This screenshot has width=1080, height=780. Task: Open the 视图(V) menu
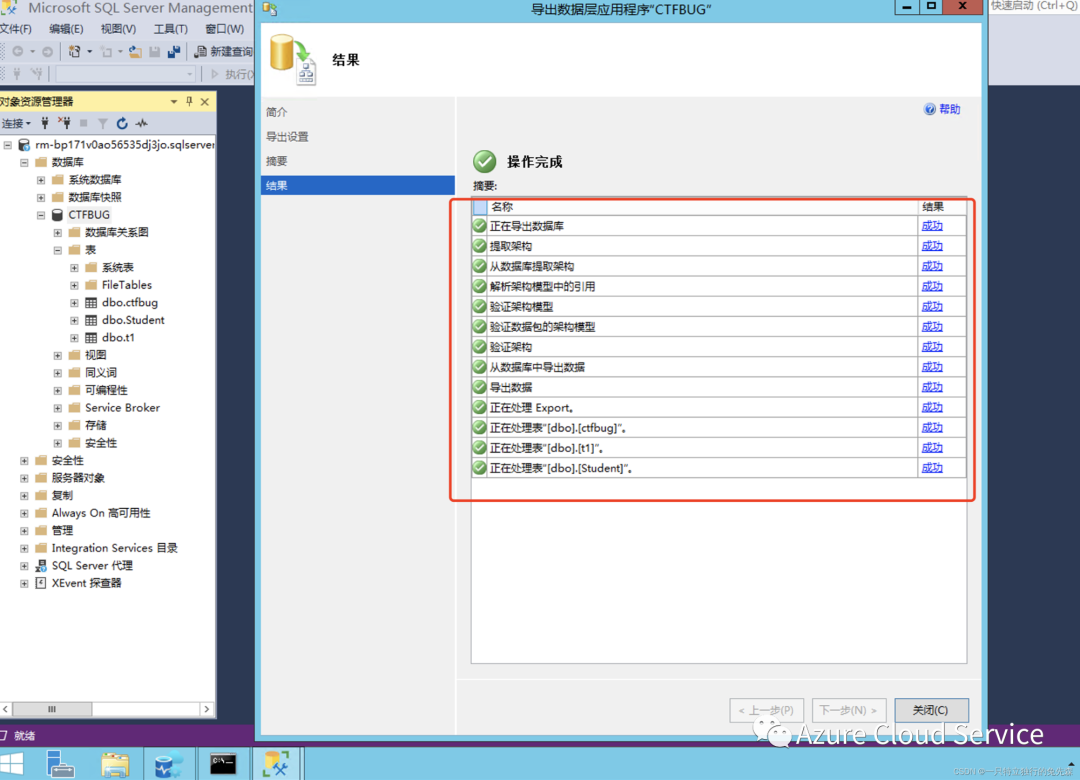tap(118, 29)
